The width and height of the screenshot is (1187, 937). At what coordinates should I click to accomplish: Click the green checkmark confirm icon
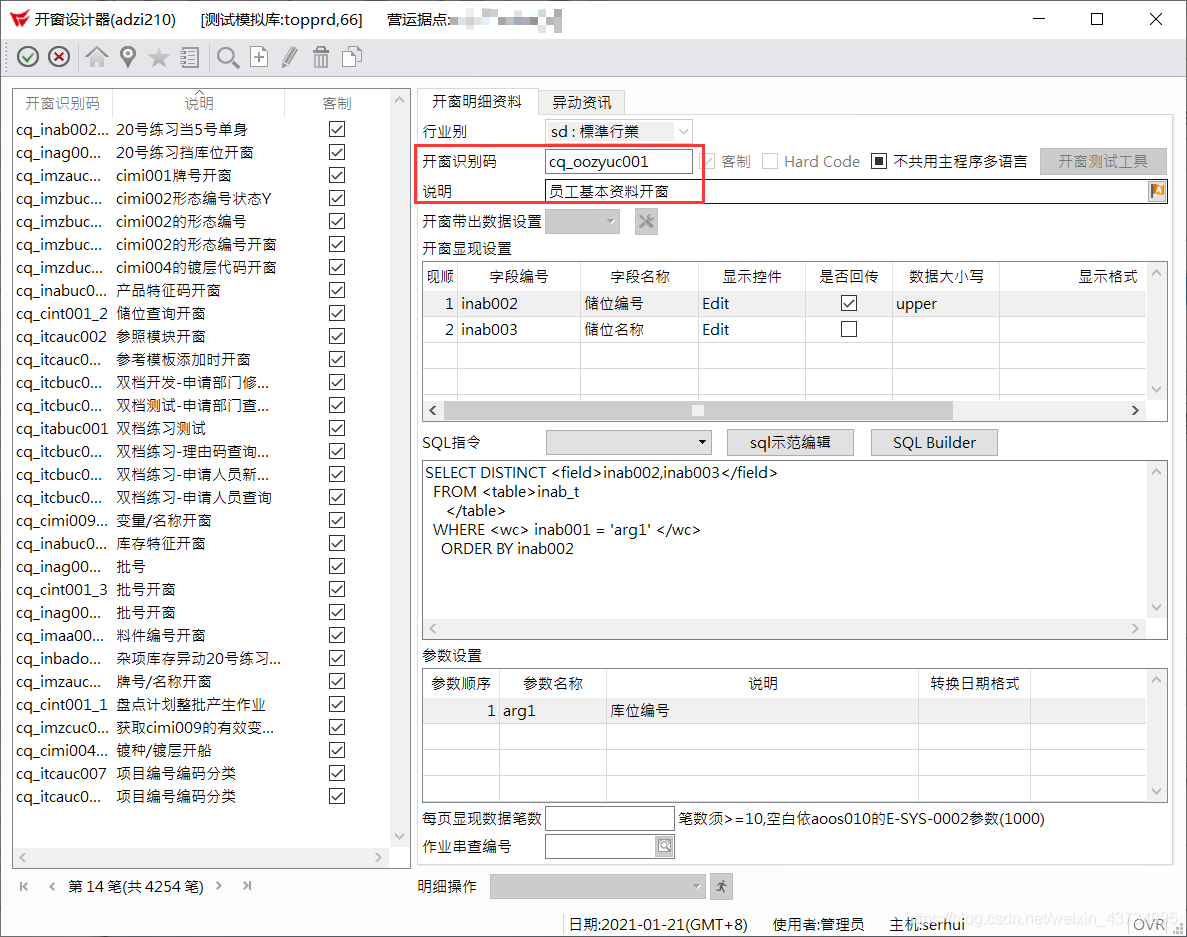[x=28, y=57]
